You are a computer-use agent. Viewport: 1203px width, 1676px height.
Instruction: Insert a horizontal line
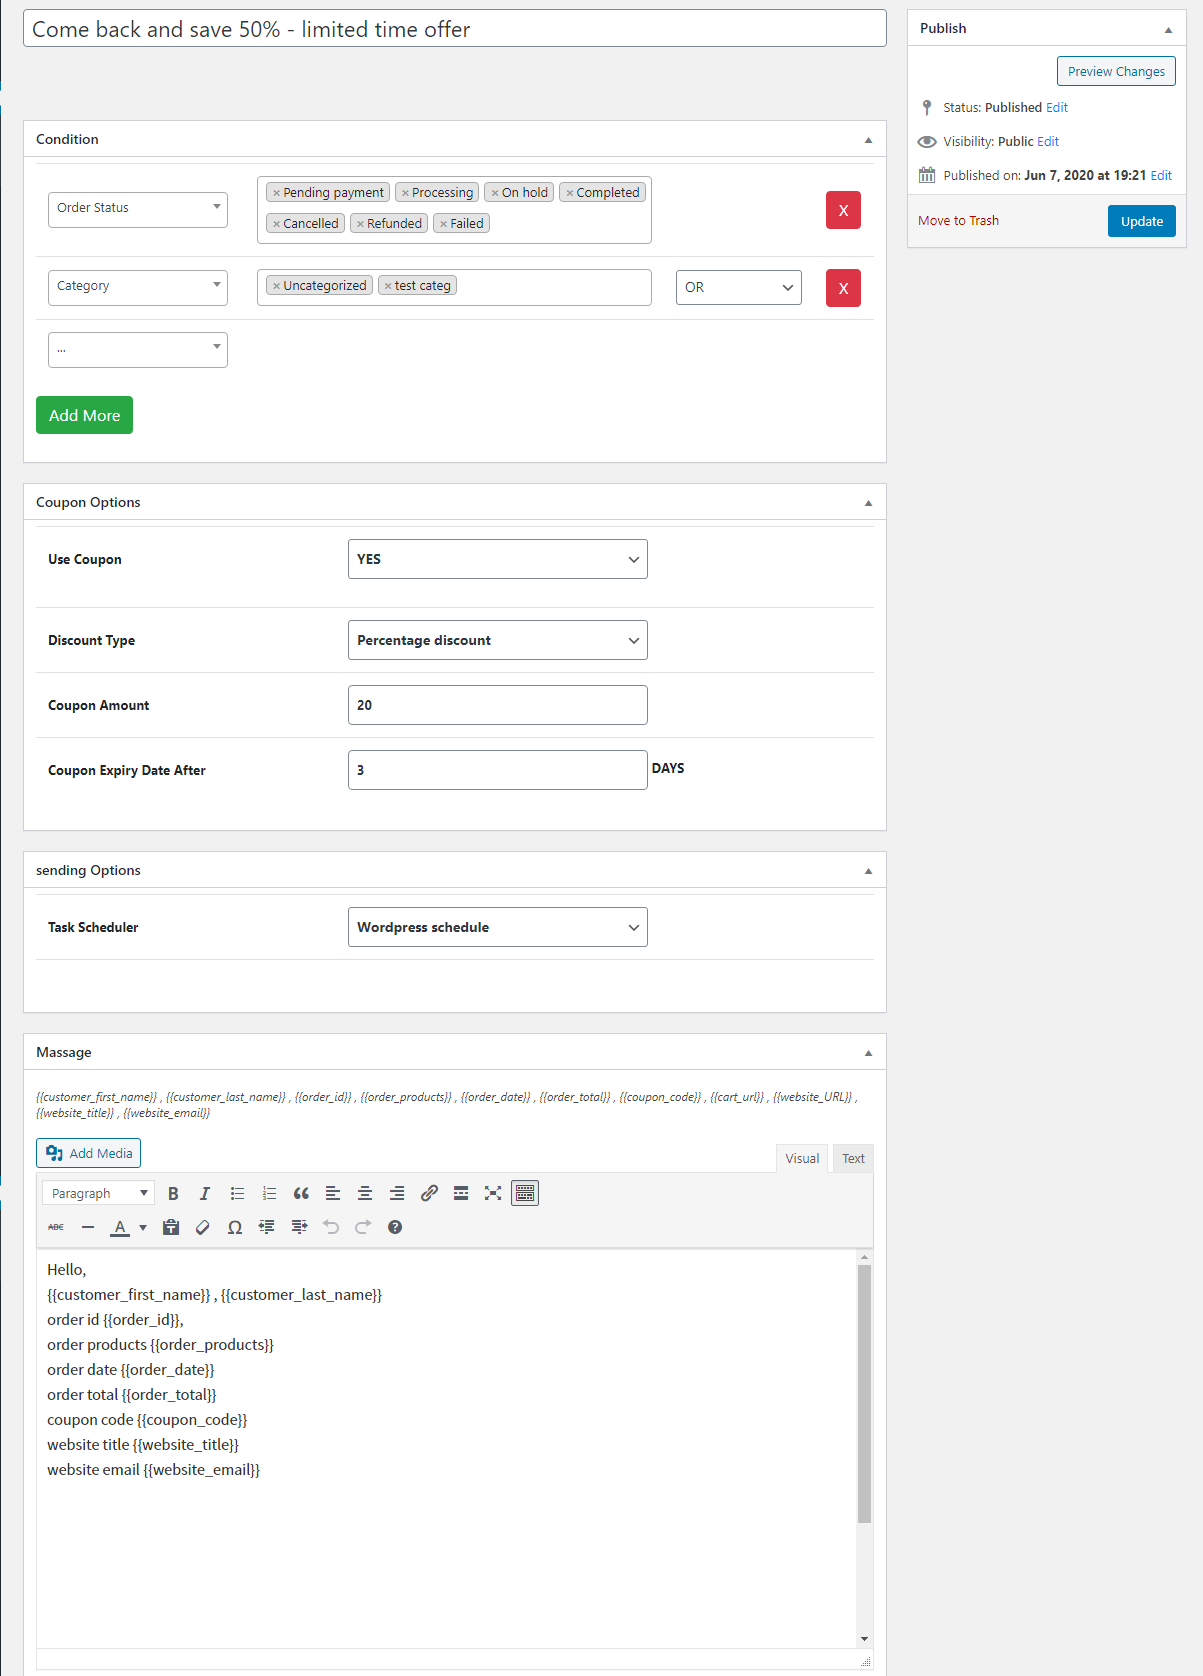click(88, 1227)
